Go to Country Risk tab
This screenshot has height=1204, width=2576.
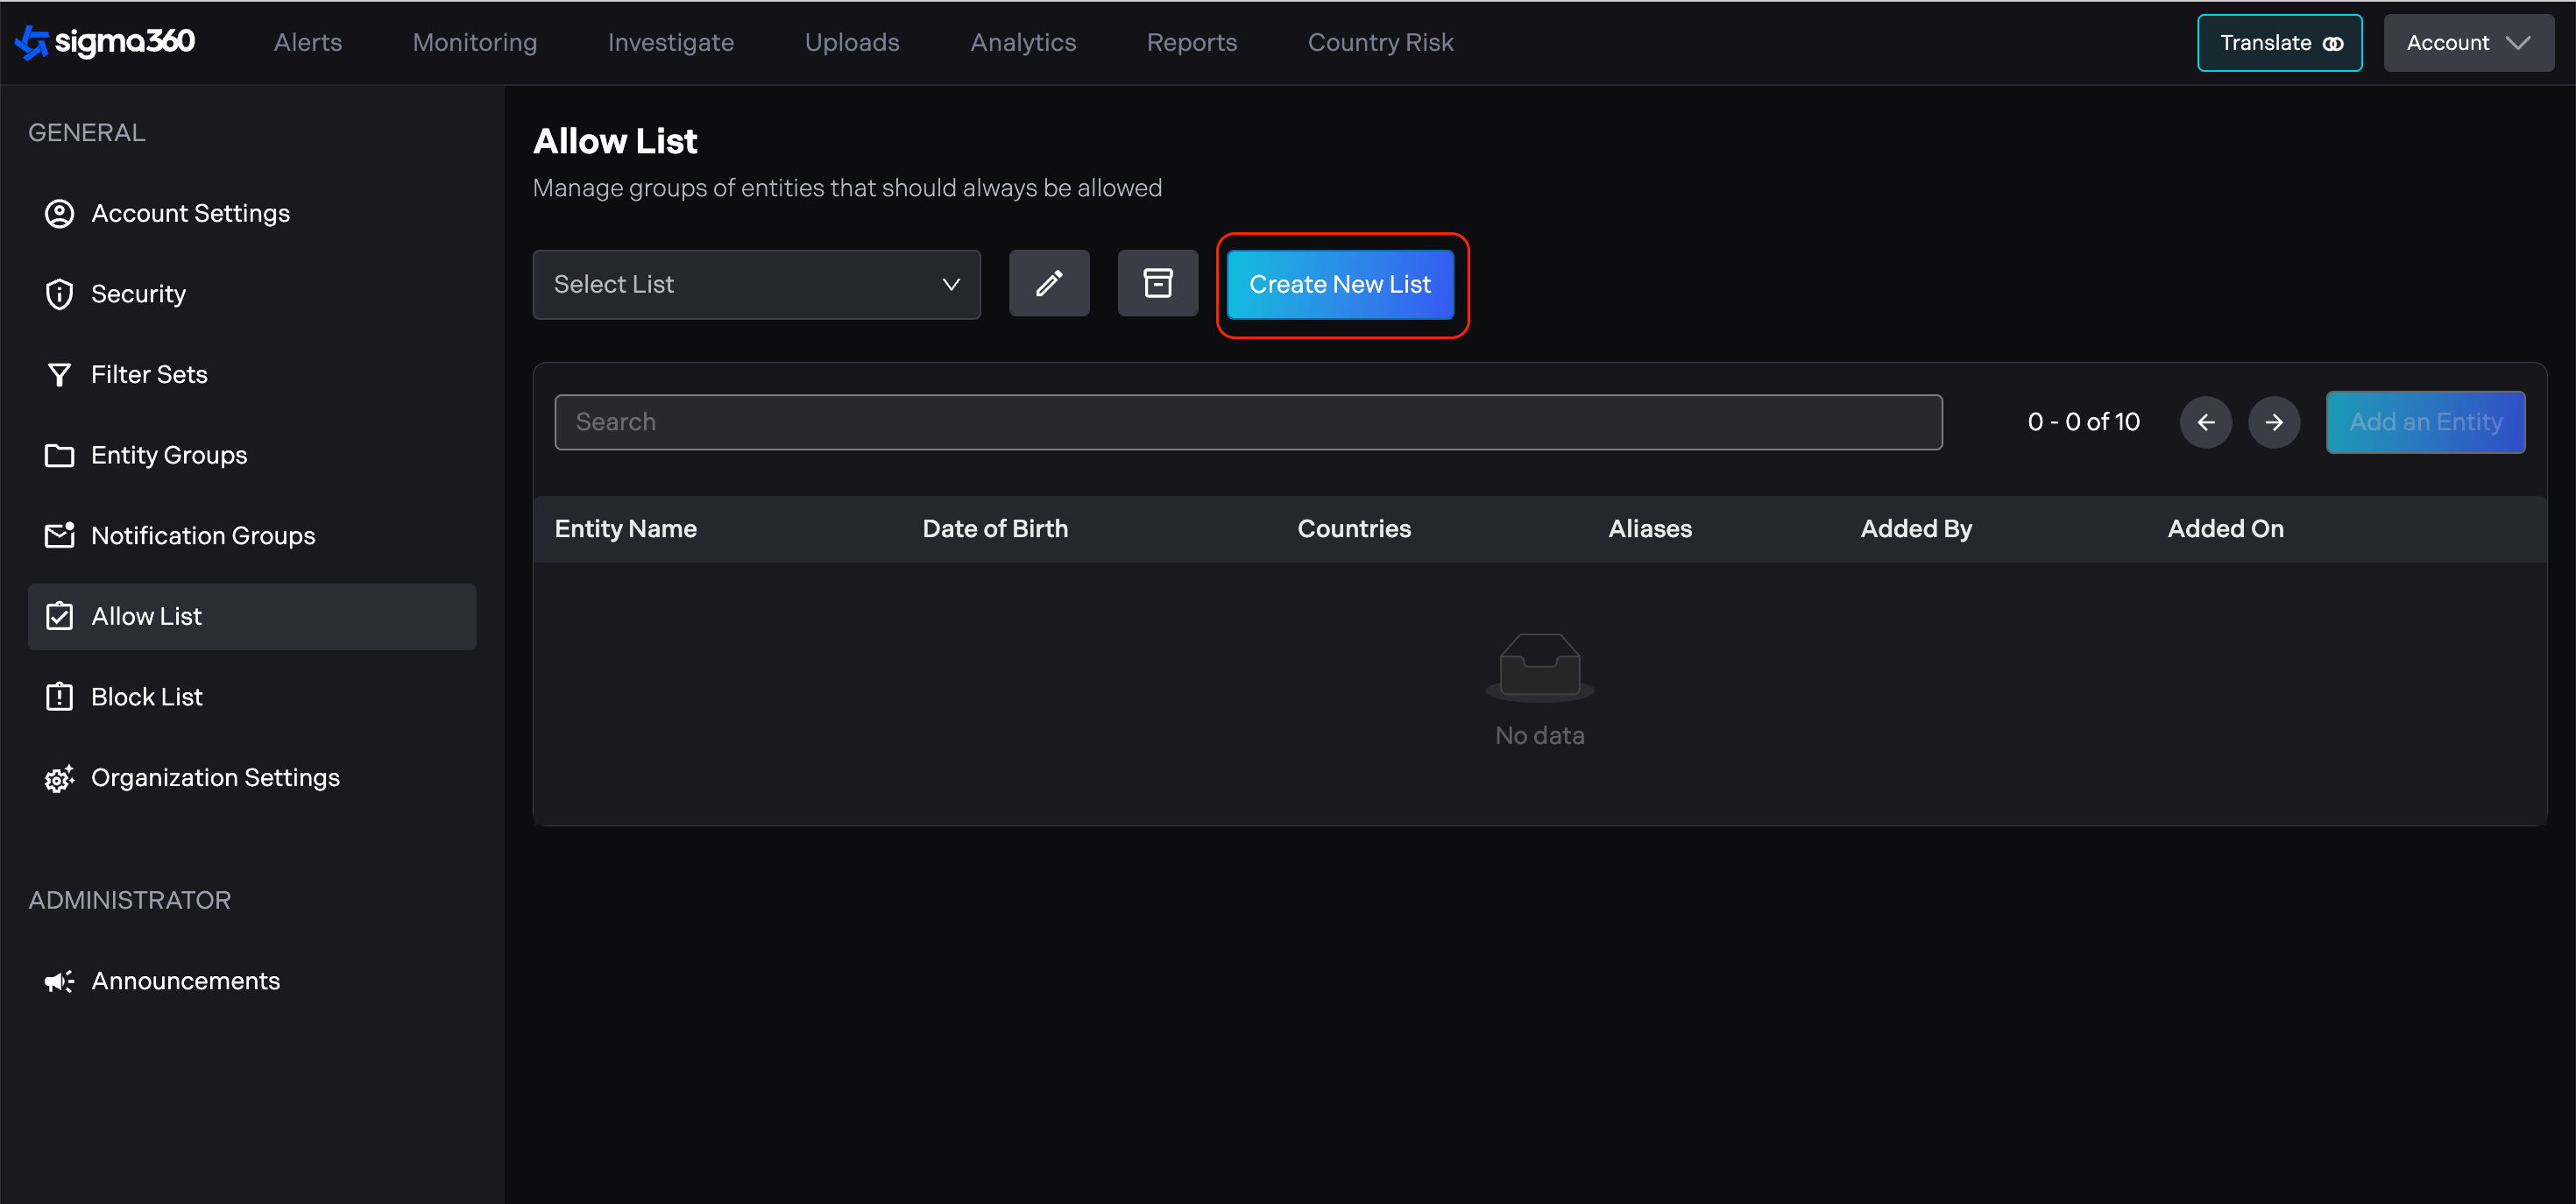(1380, 43)
